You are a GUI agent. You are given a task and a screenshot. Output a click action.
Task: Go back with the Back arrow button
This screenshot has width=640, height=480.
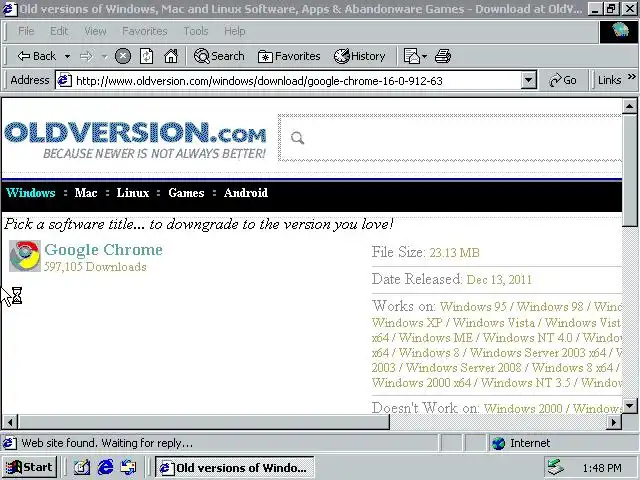click(36, 56)
